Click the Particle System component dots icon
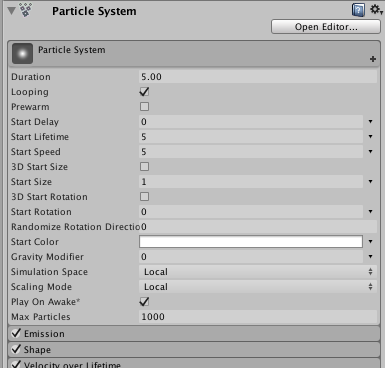The image size is (385, 368). pos(26,10)
